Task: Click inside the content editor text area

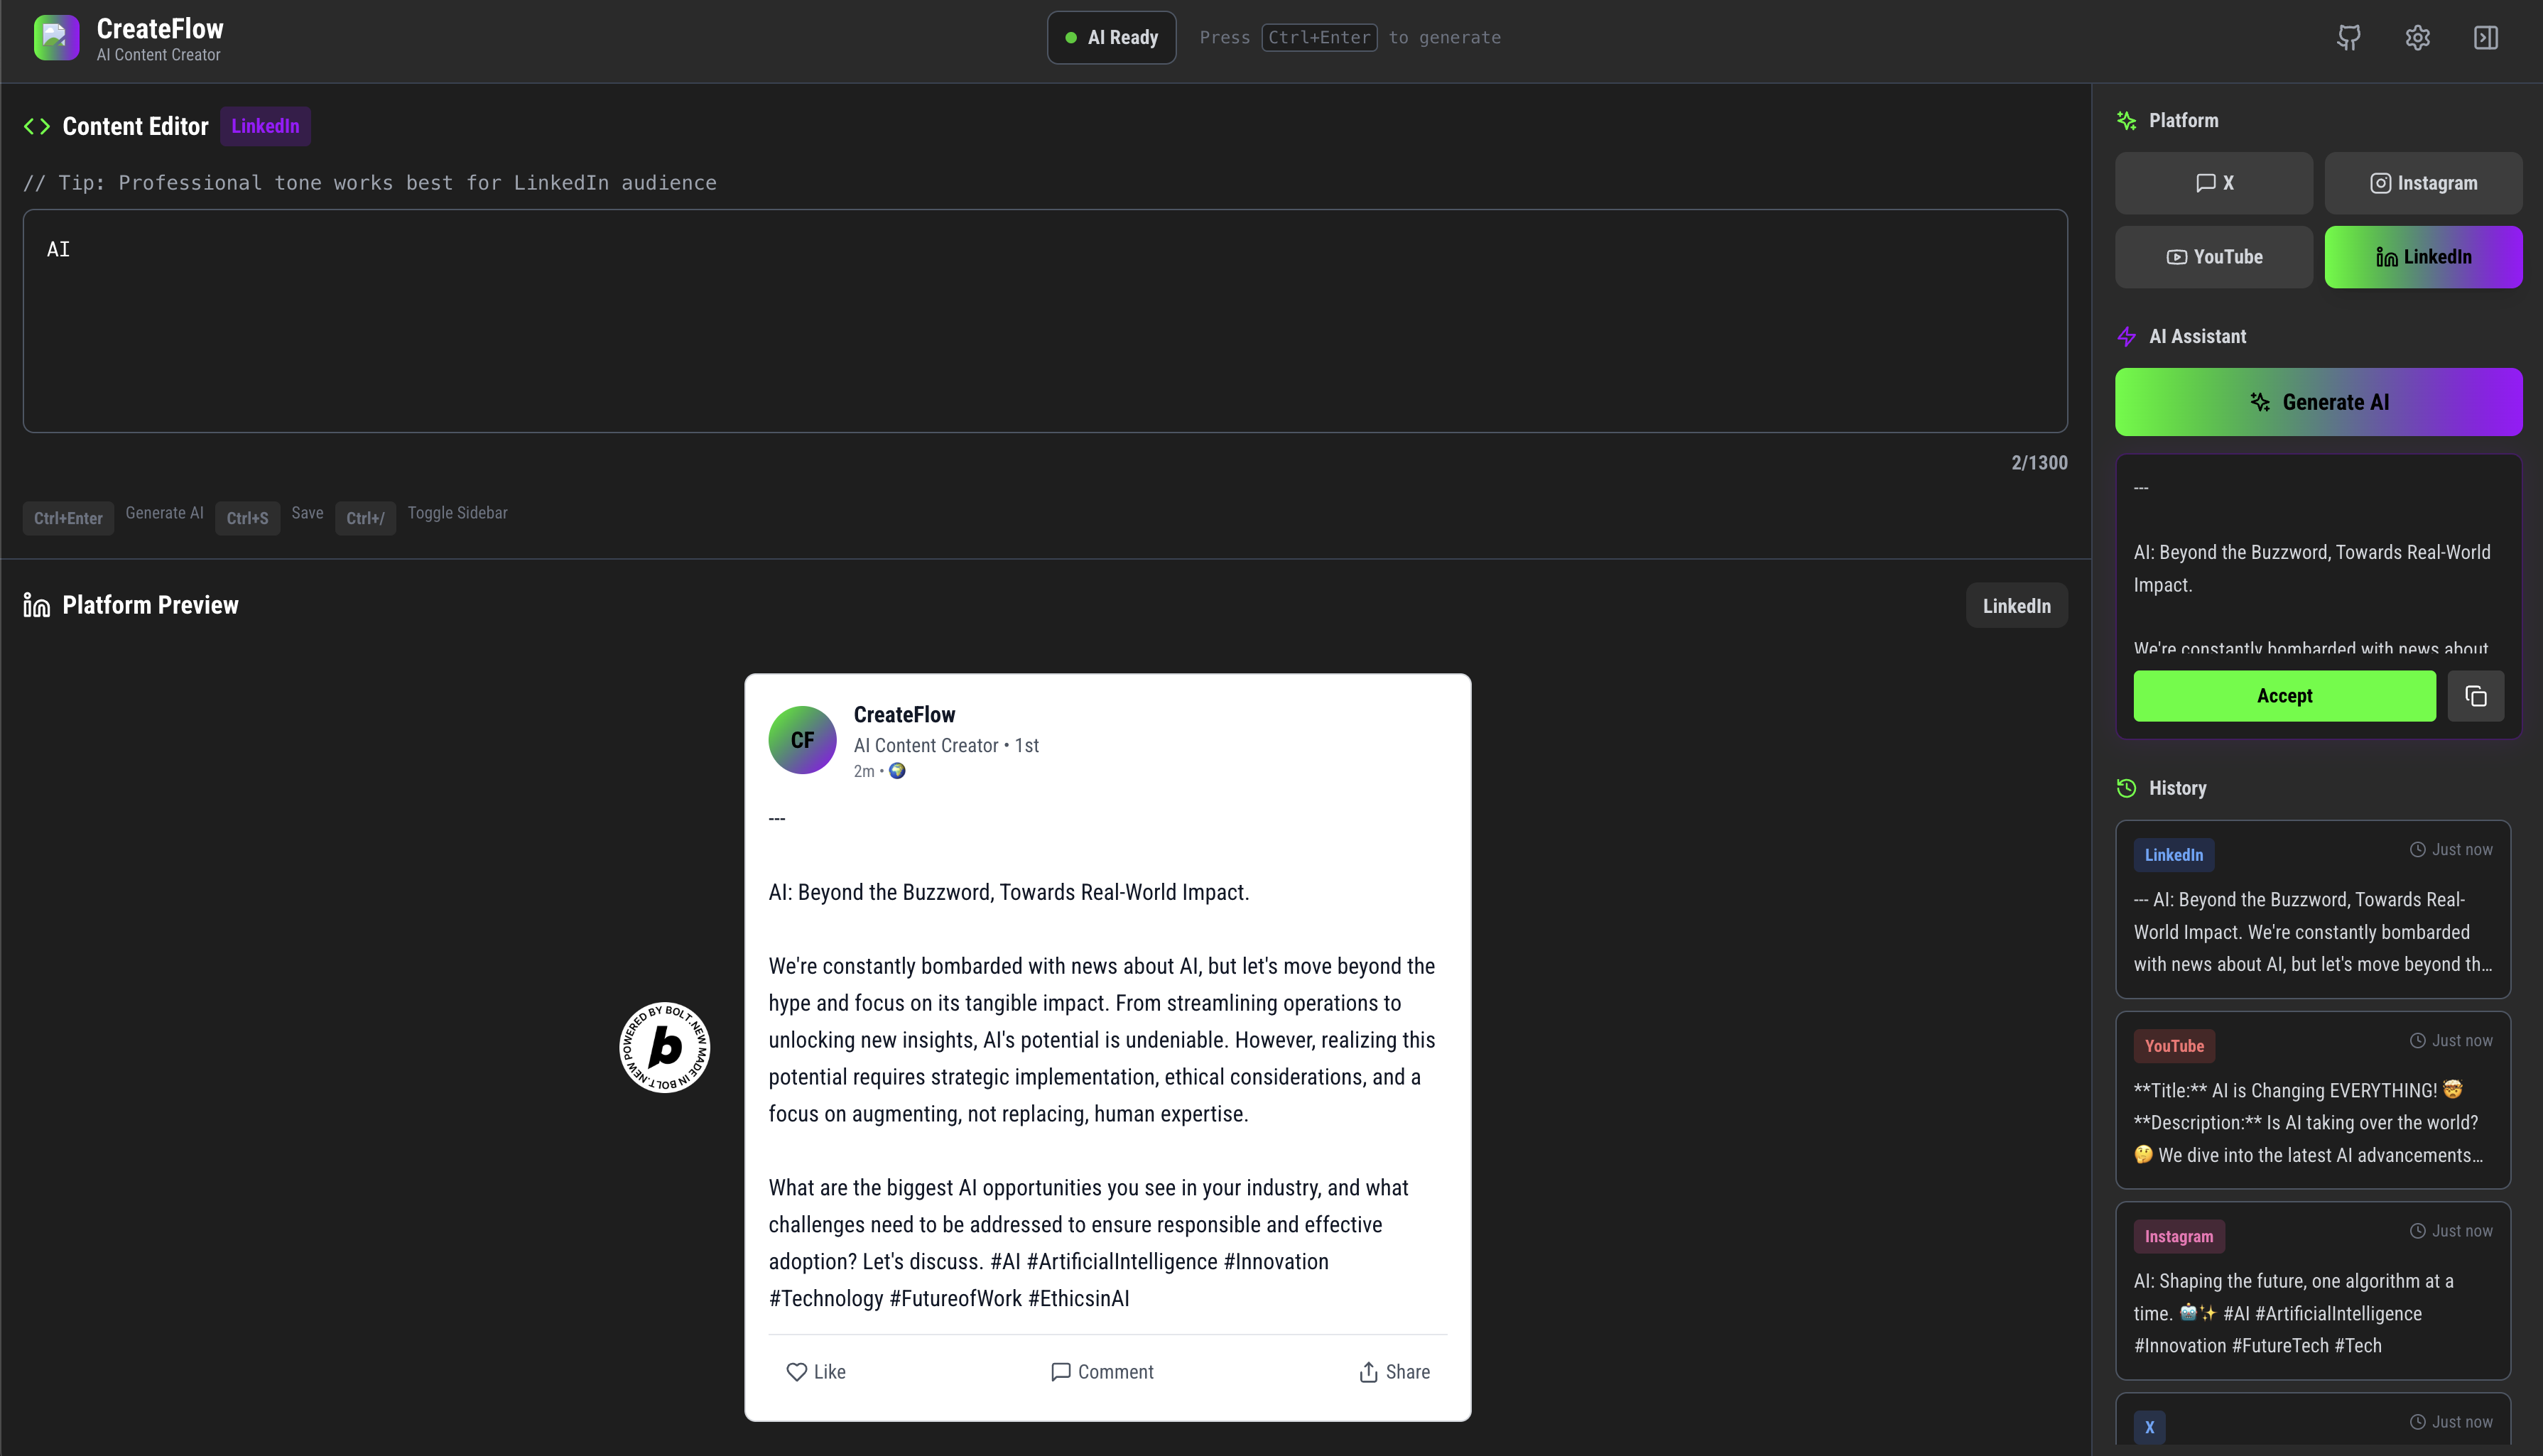Action: point(1045,321)
